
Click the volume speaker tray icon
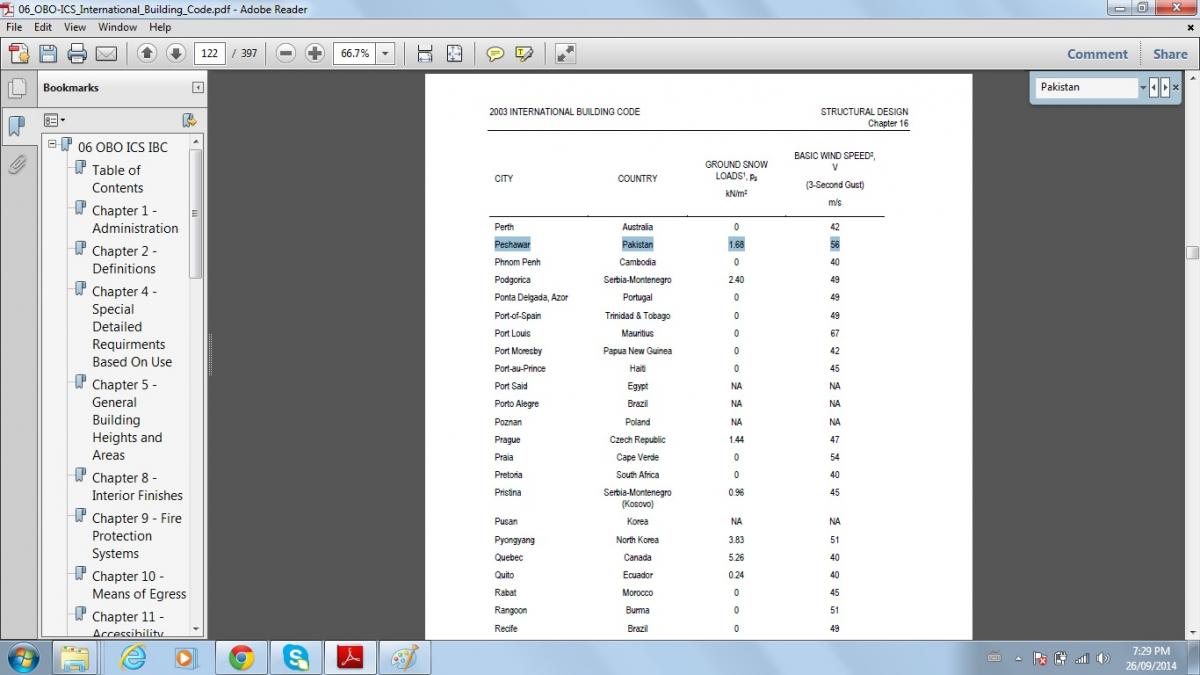click(1102, 658)
